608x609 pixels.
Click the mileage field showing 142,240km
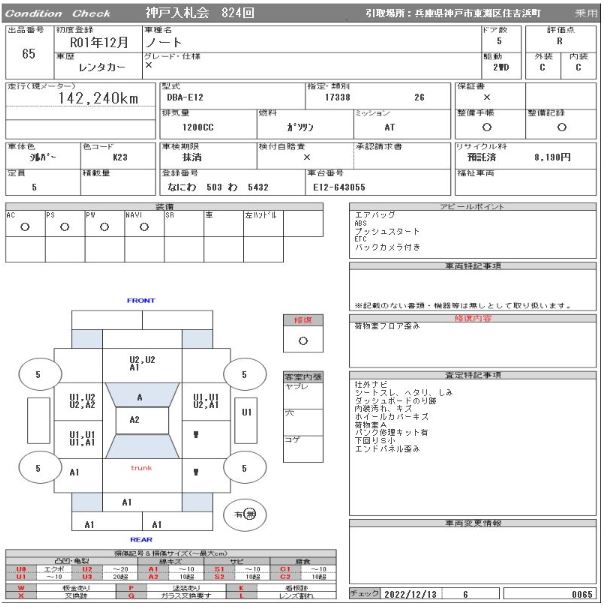point(98,98)
